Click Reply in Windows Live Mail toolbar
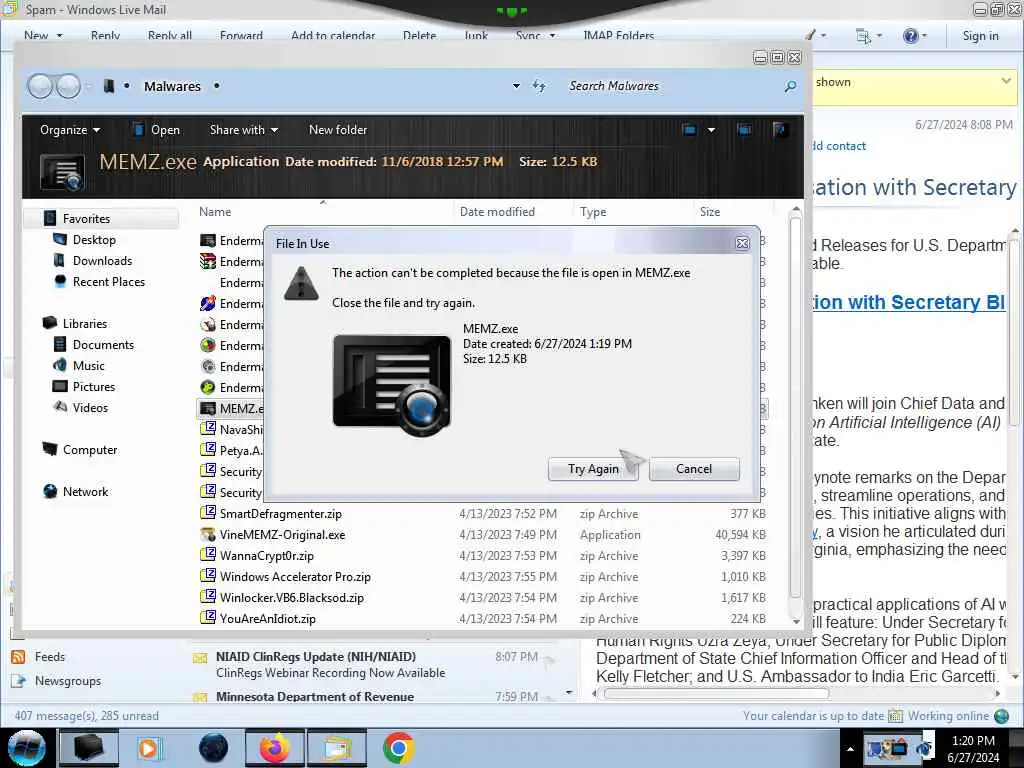Image resolution: width=1024 pixels, height=768 pixels. pos(105,35)
